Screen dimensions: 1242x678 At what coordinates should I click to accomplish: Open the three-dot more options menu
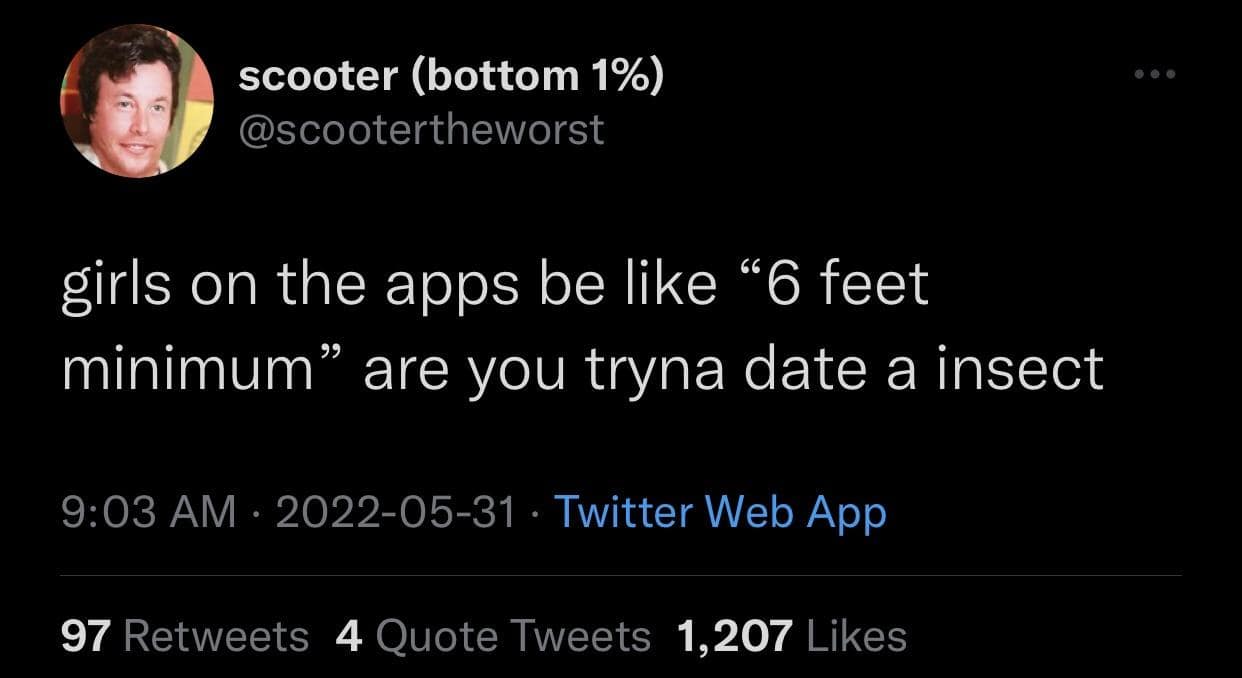click(1155, 74)
